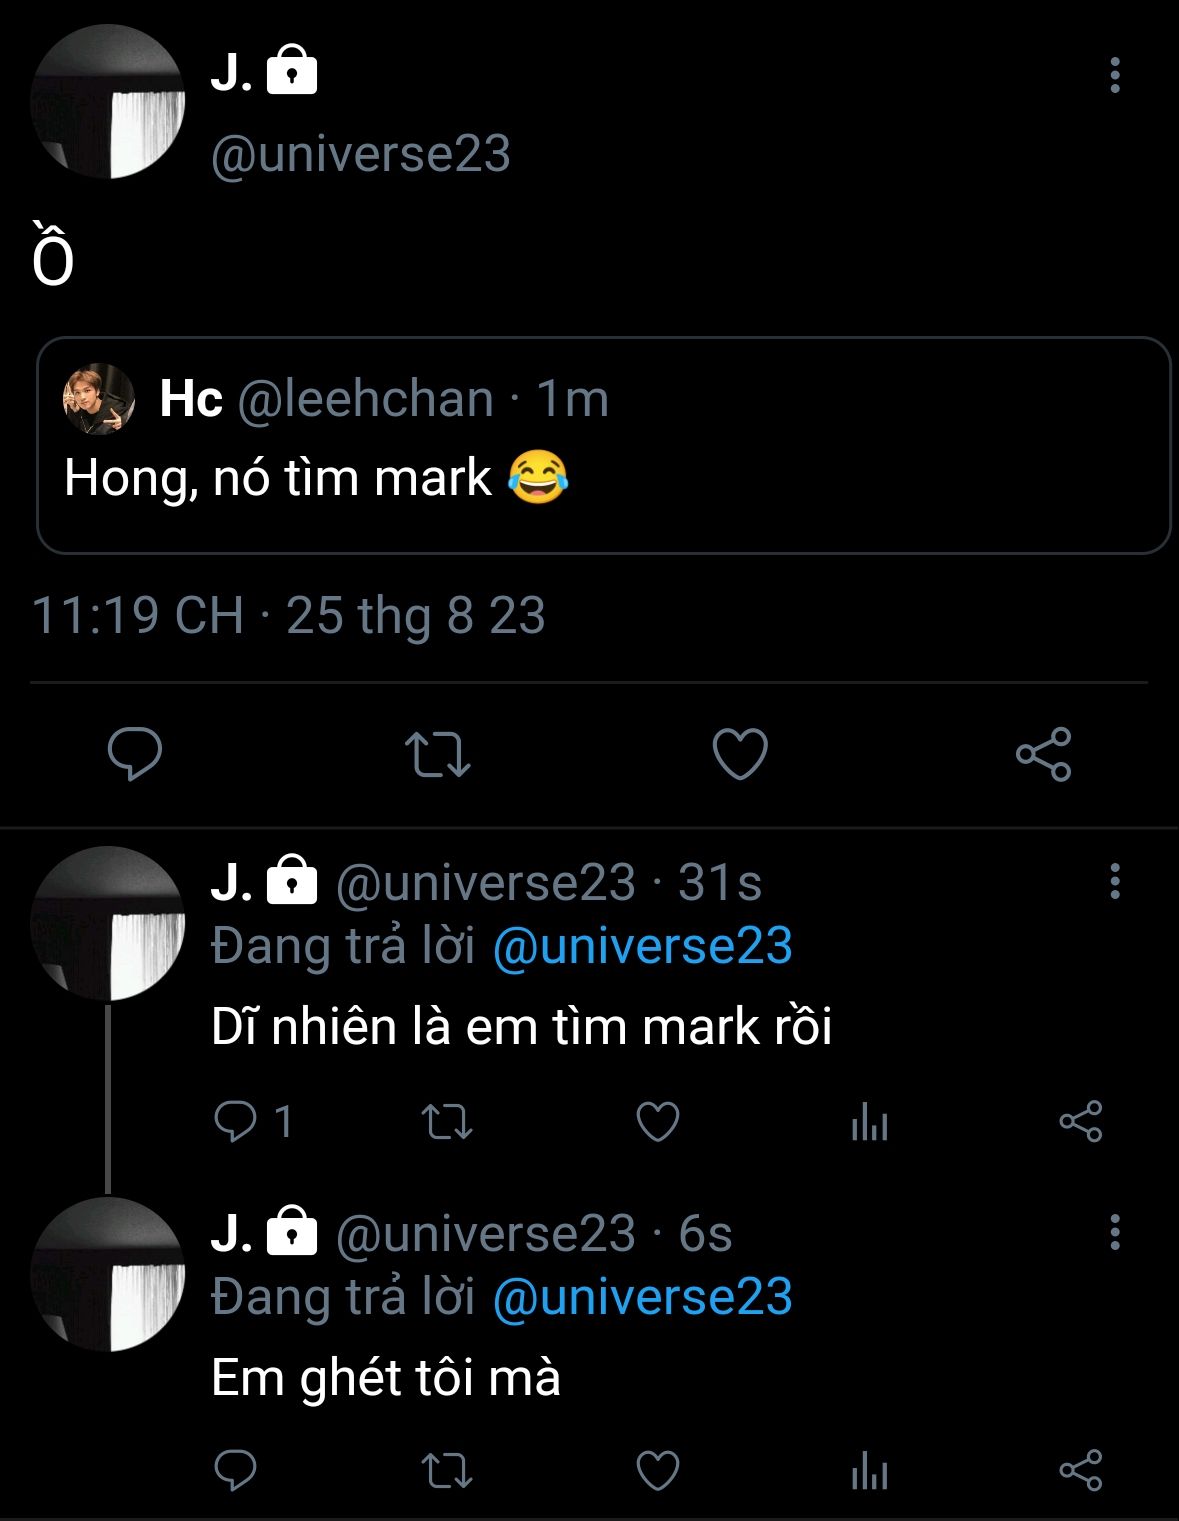Open the main tweet author's profile picture

coord(108,103)
